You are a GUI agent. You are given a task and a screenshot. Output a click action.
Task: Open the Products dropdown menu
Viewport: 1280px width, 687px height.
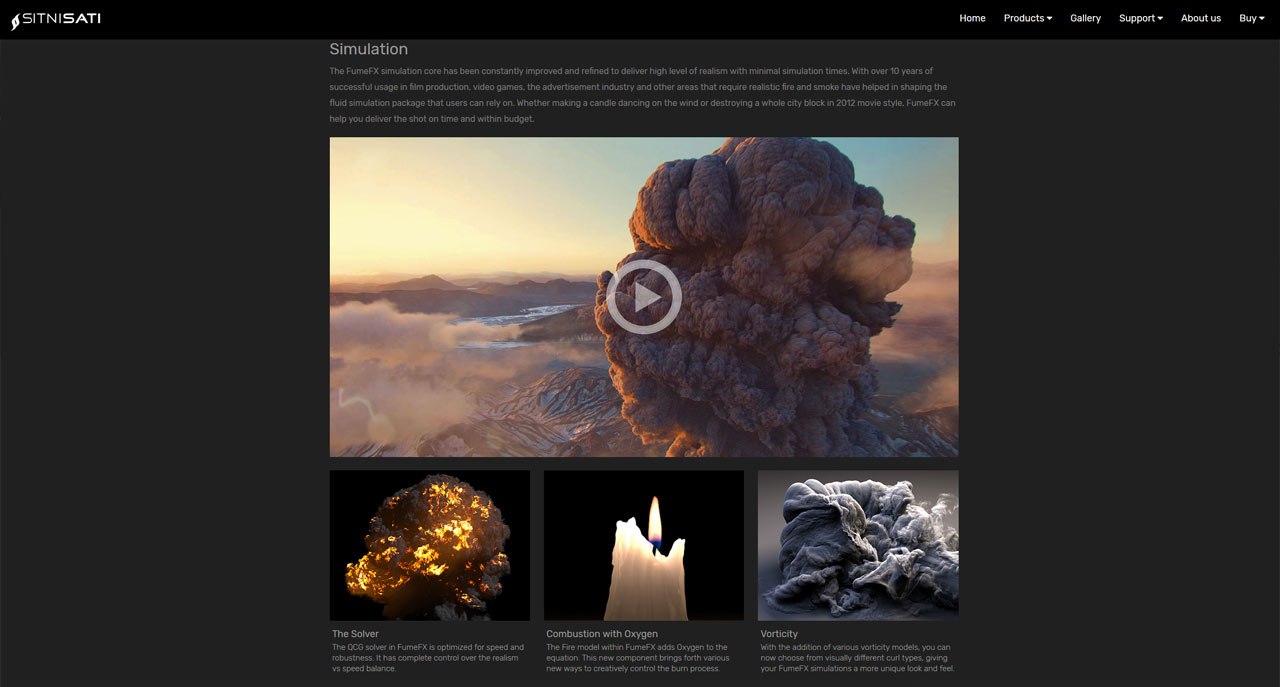point(1028,18)
